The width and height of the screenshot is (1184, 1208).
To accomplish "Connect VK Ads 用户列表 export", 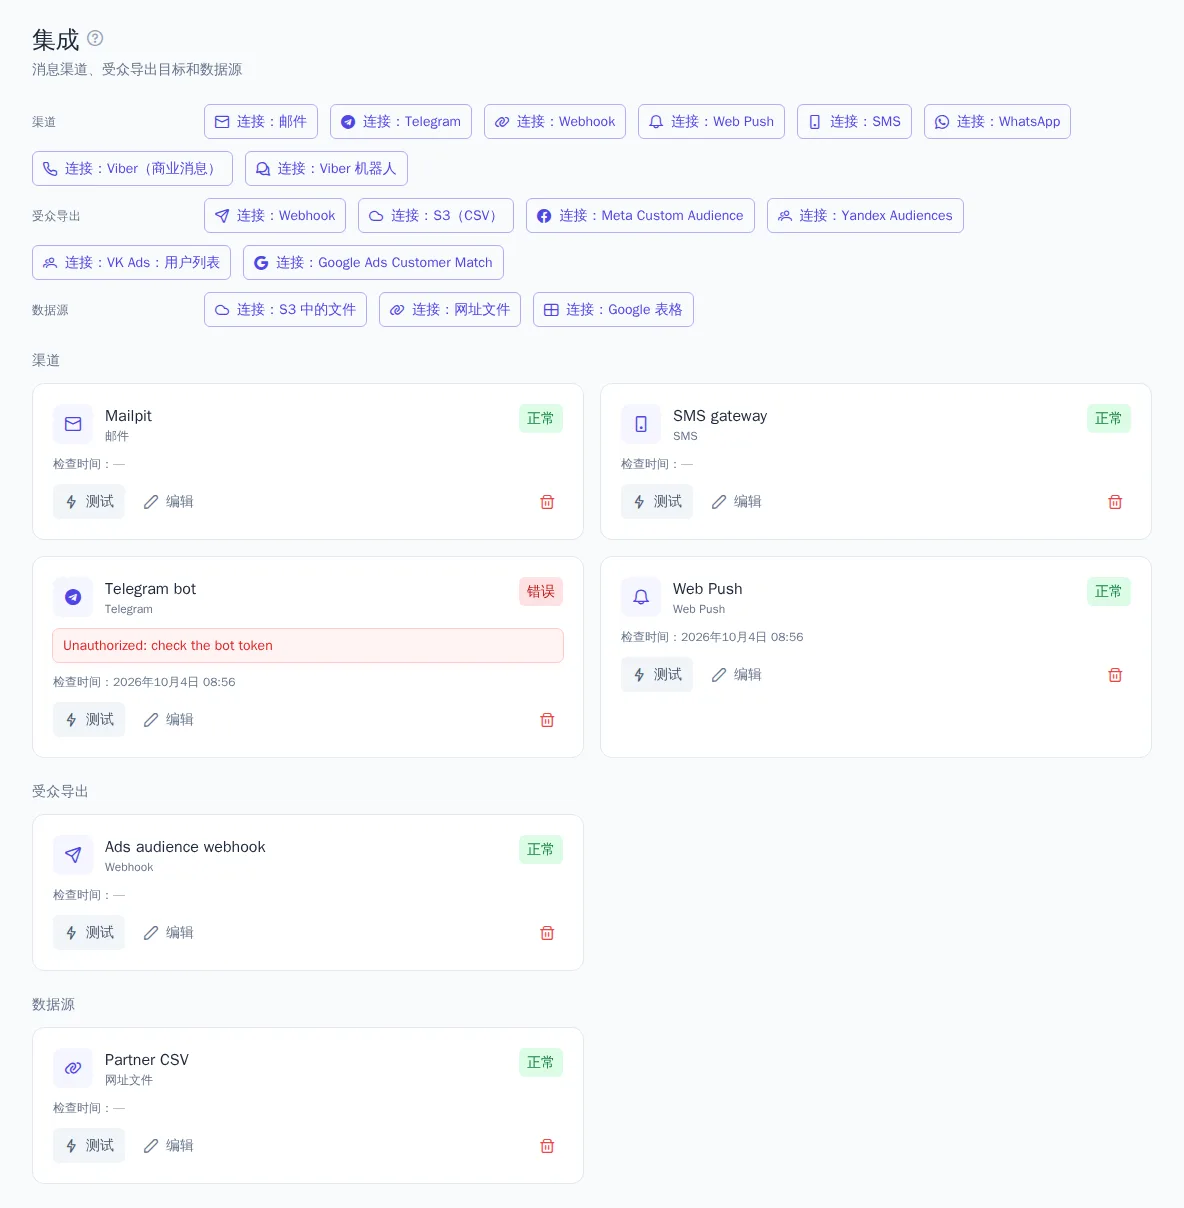I will point(131,263).
